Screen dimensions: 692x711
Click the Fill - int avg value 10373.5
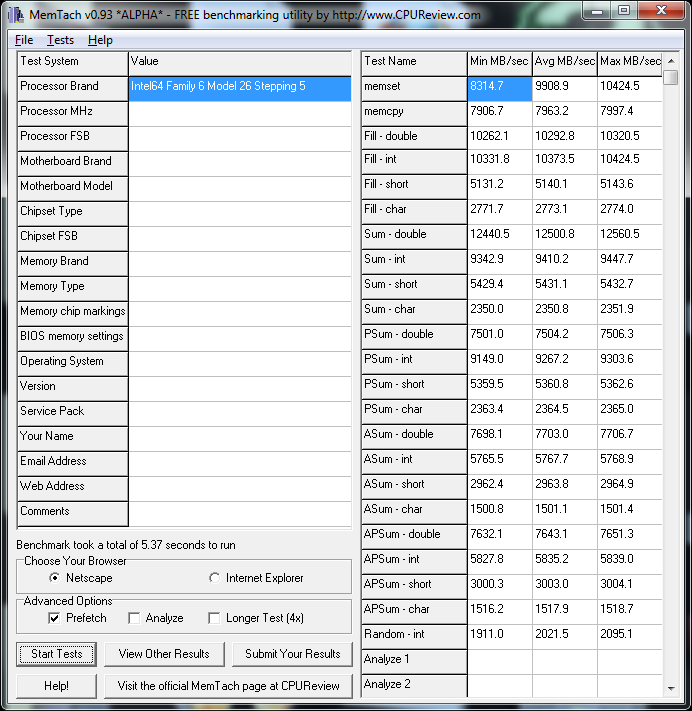(565, 161)
